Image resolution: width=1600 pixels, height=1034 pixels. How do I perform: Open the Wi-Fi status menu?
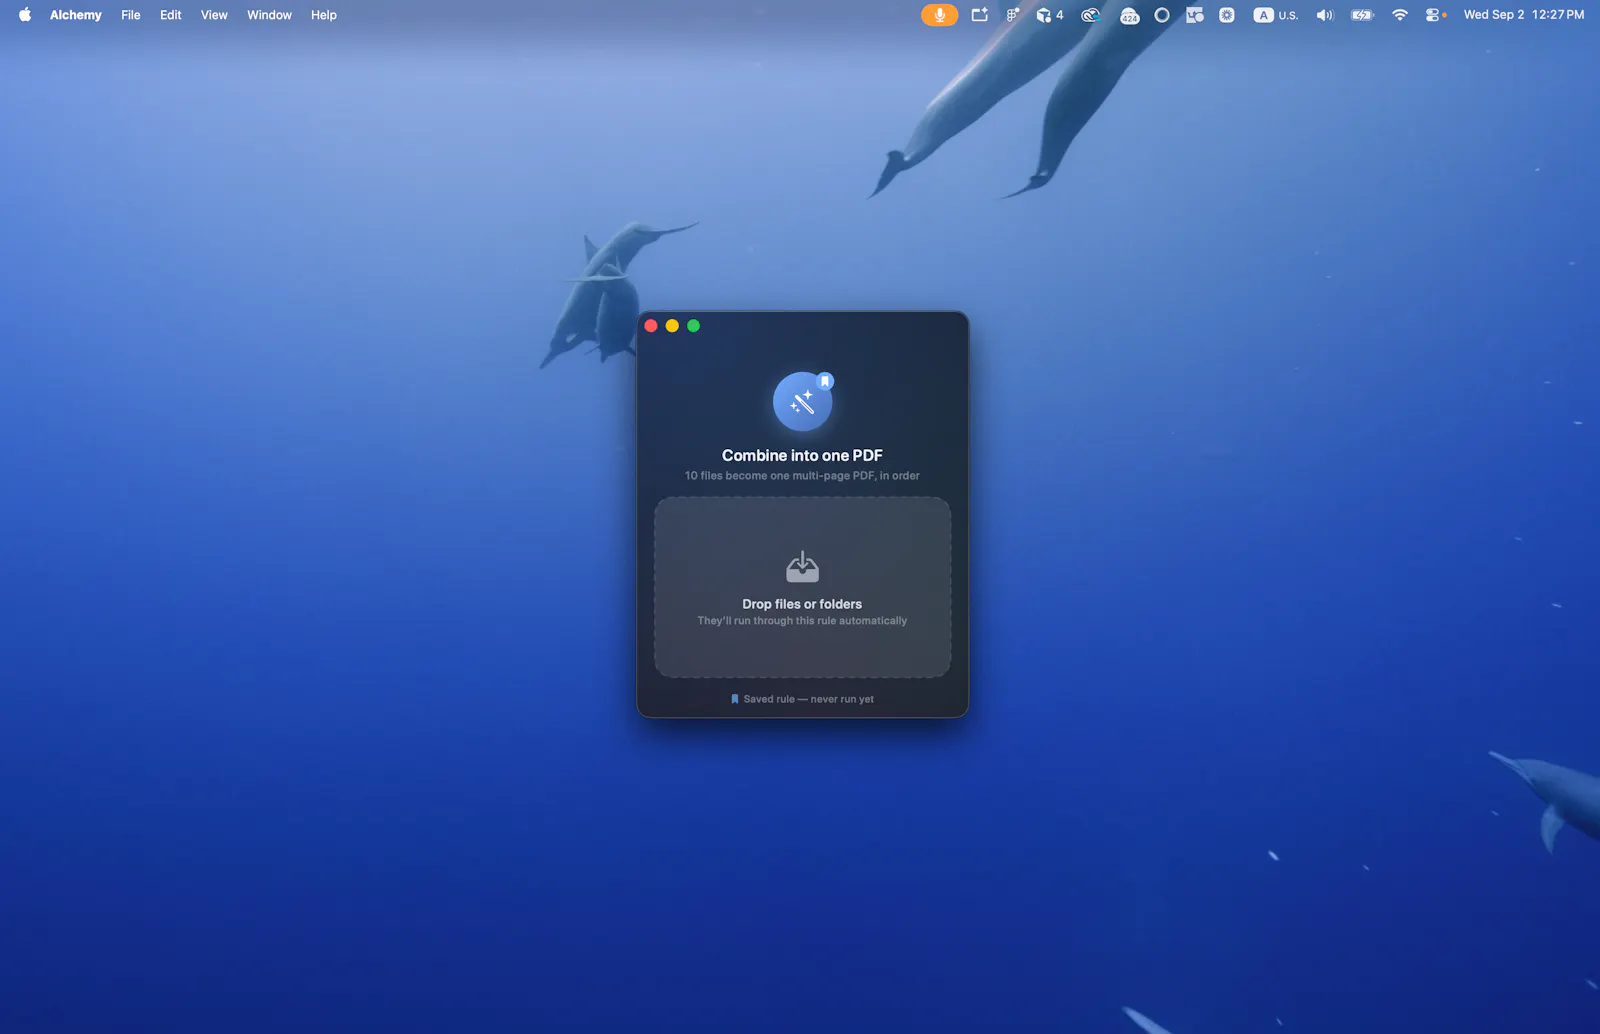click(1400, 15)
